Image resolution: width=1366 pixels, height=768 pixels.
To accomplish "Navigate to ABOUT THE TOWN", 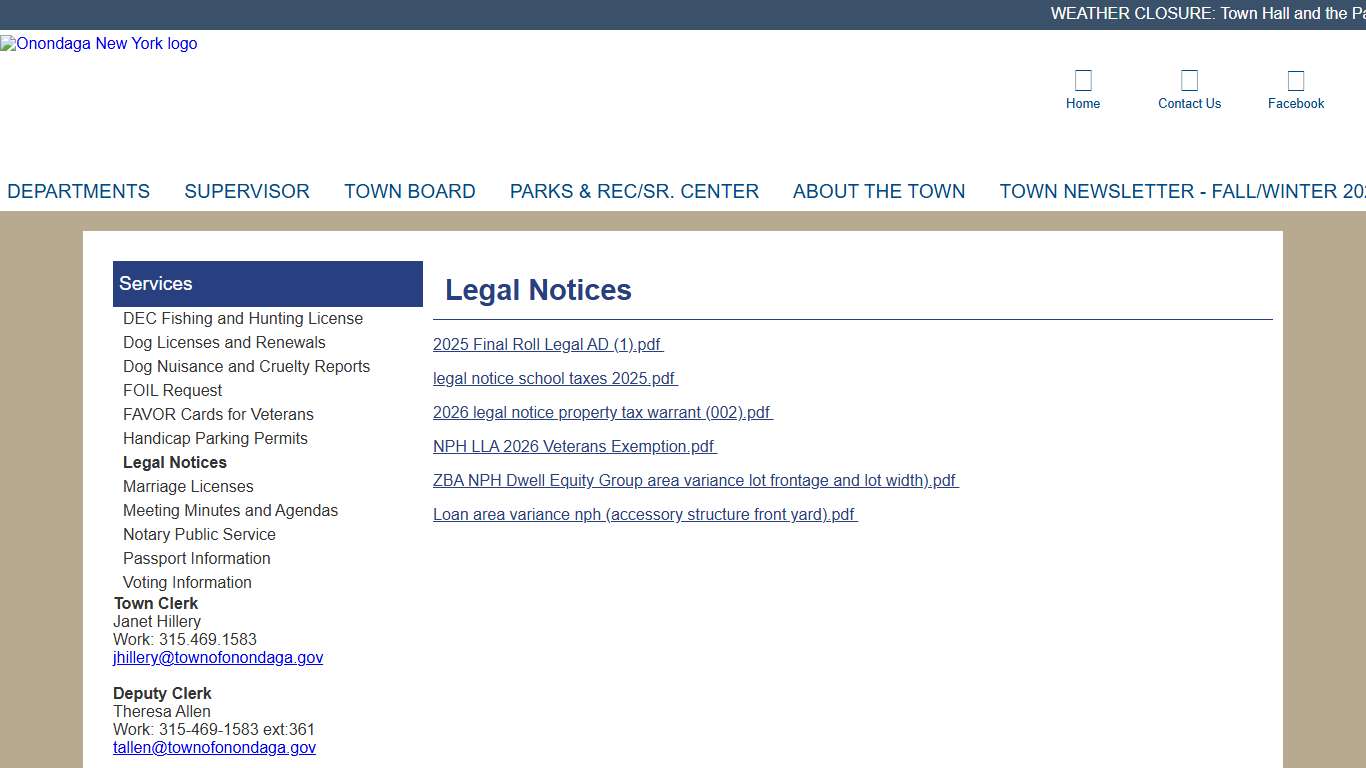I will coord(879,191).
